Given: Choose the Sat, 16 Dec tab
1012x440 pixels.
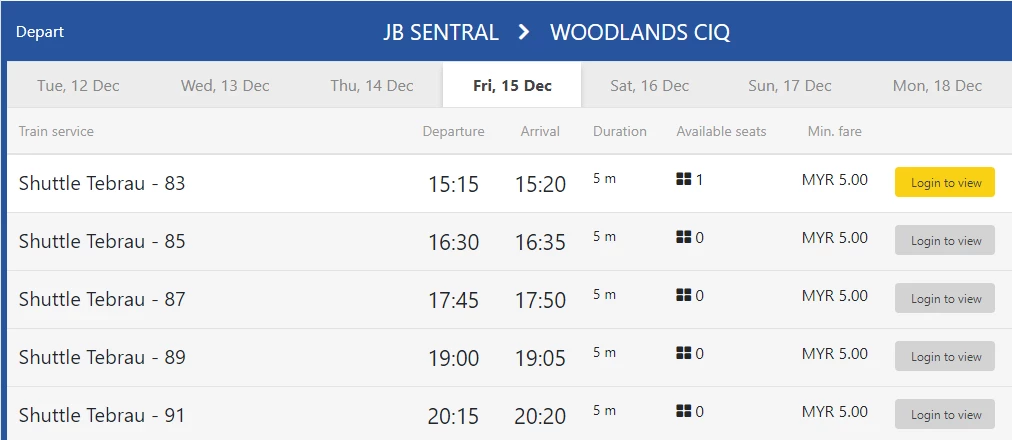Looking at the screenshot, I should (x=650, y=85).
